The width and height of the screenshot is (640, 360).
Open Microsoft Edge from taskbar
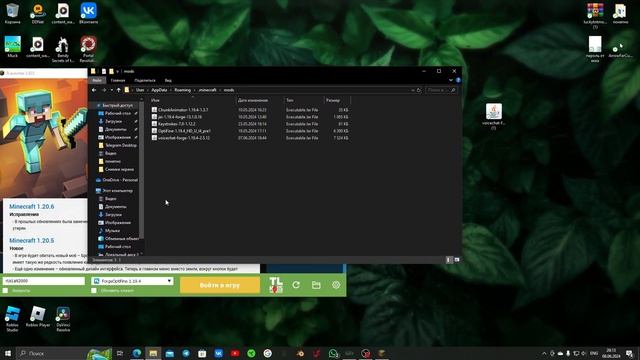point(137,353)
